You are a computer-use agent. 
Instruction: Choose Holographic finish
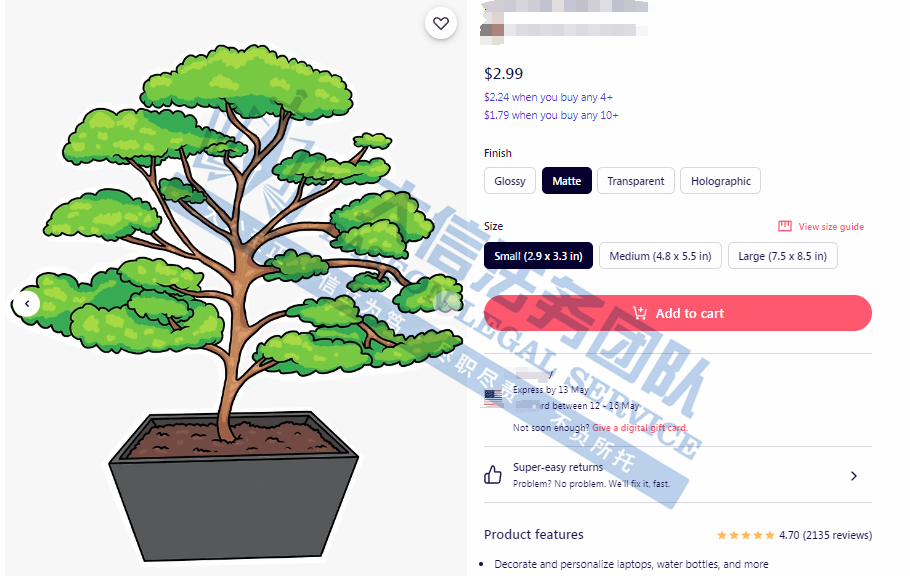[x=720, y=181]
